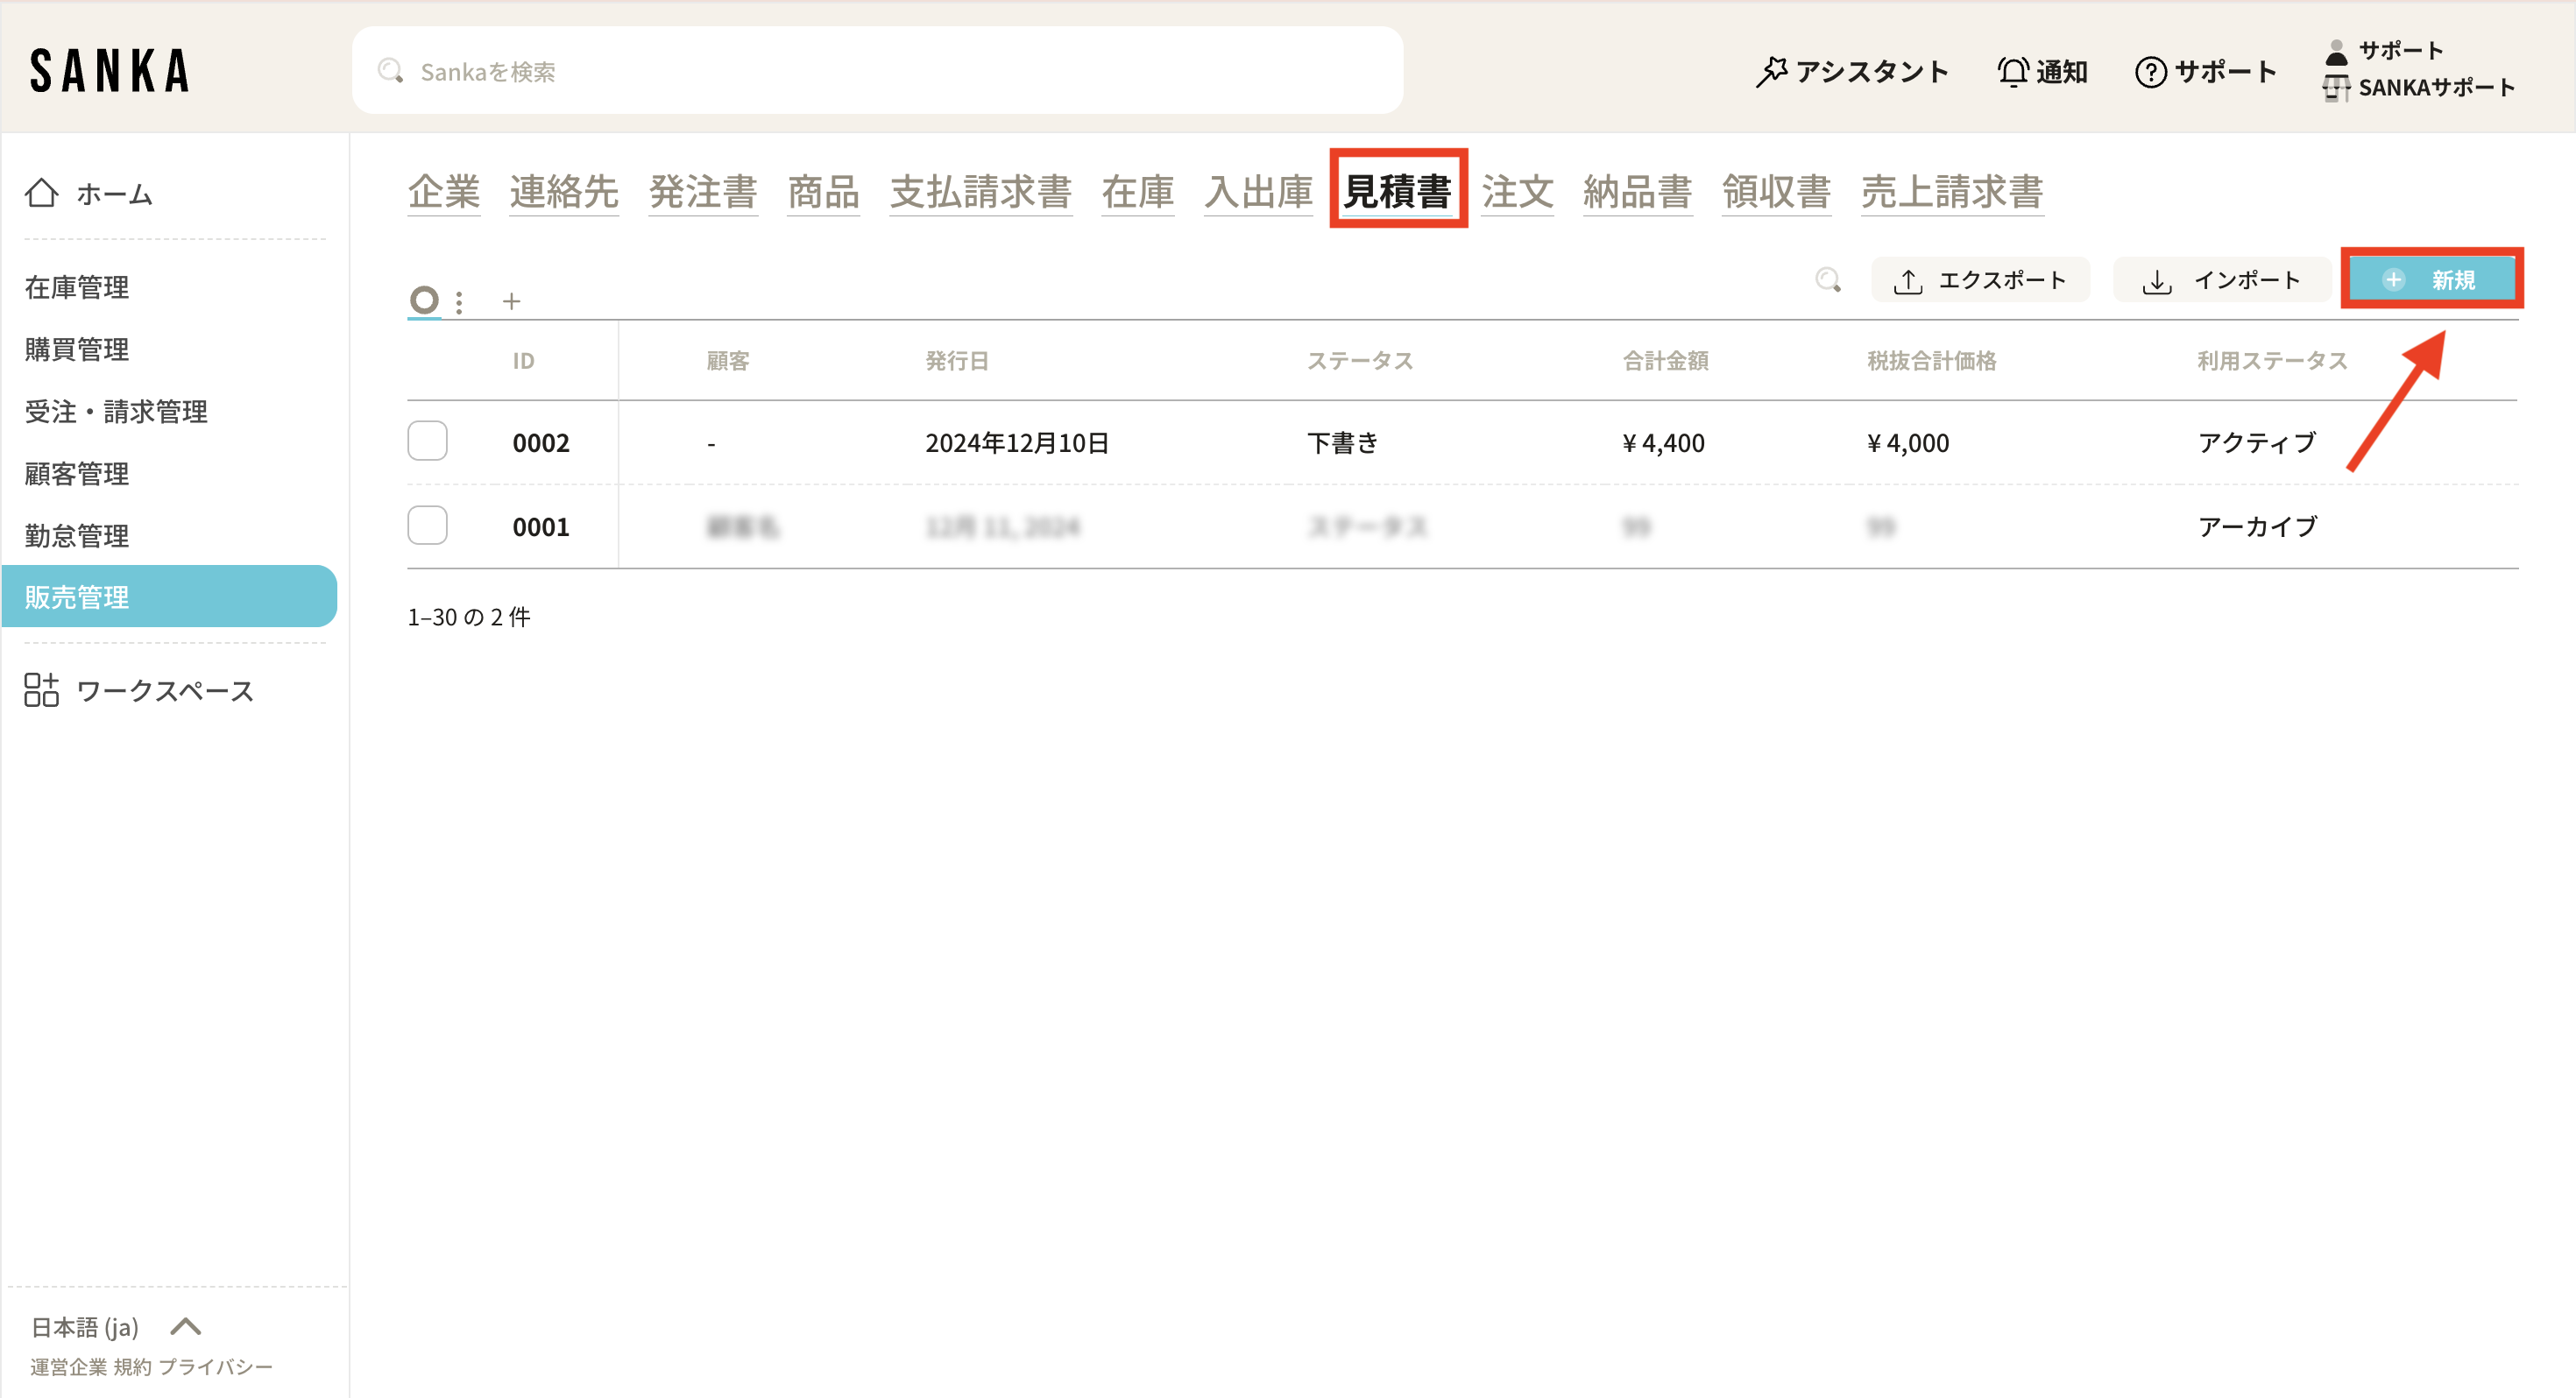Click the user profile avatar icon
Screen dimensions: 2576x1398
point(2336,52)
